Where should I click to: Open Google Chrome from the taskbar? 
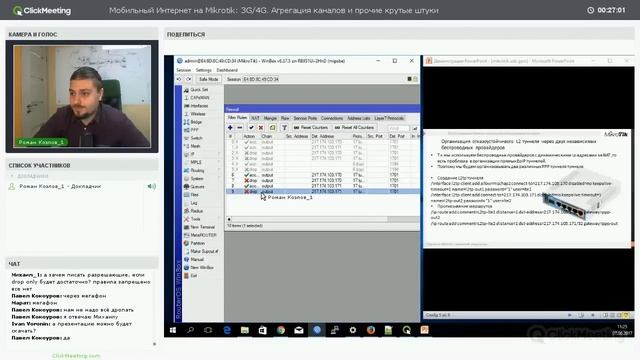point(281,330)
